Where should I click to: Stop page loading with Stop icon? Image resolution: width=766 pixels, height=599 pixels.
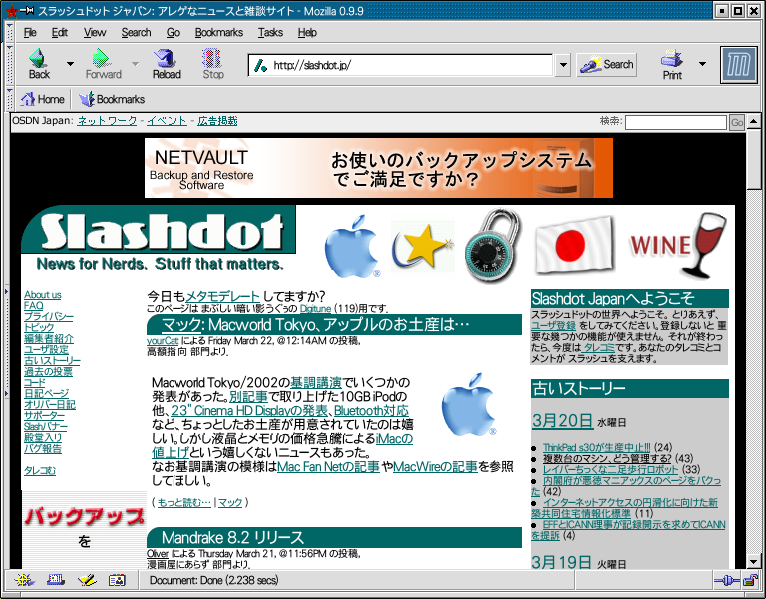tap(213, 64)
